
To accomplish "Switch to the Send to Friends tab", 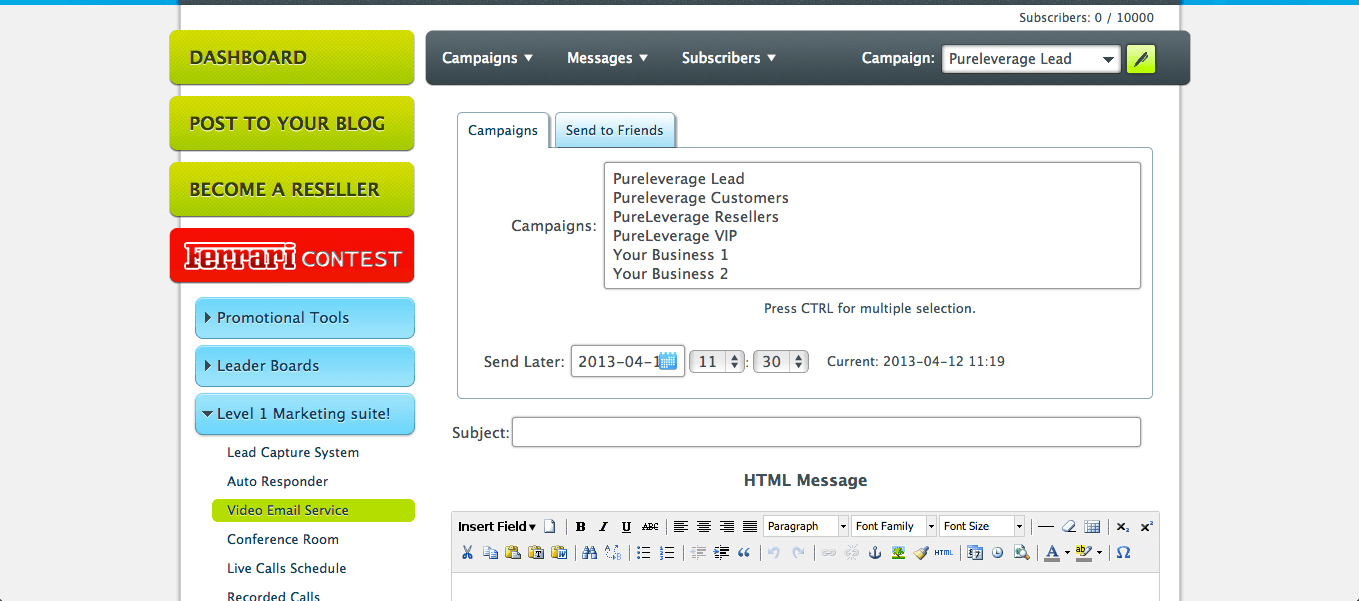I will [615, 130].
